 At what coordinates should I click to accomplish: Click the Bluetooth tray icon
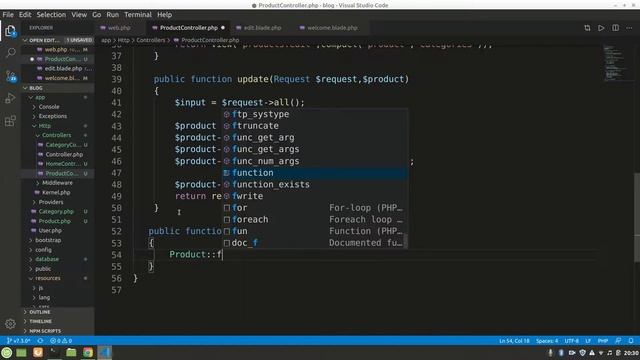(561, 353)
